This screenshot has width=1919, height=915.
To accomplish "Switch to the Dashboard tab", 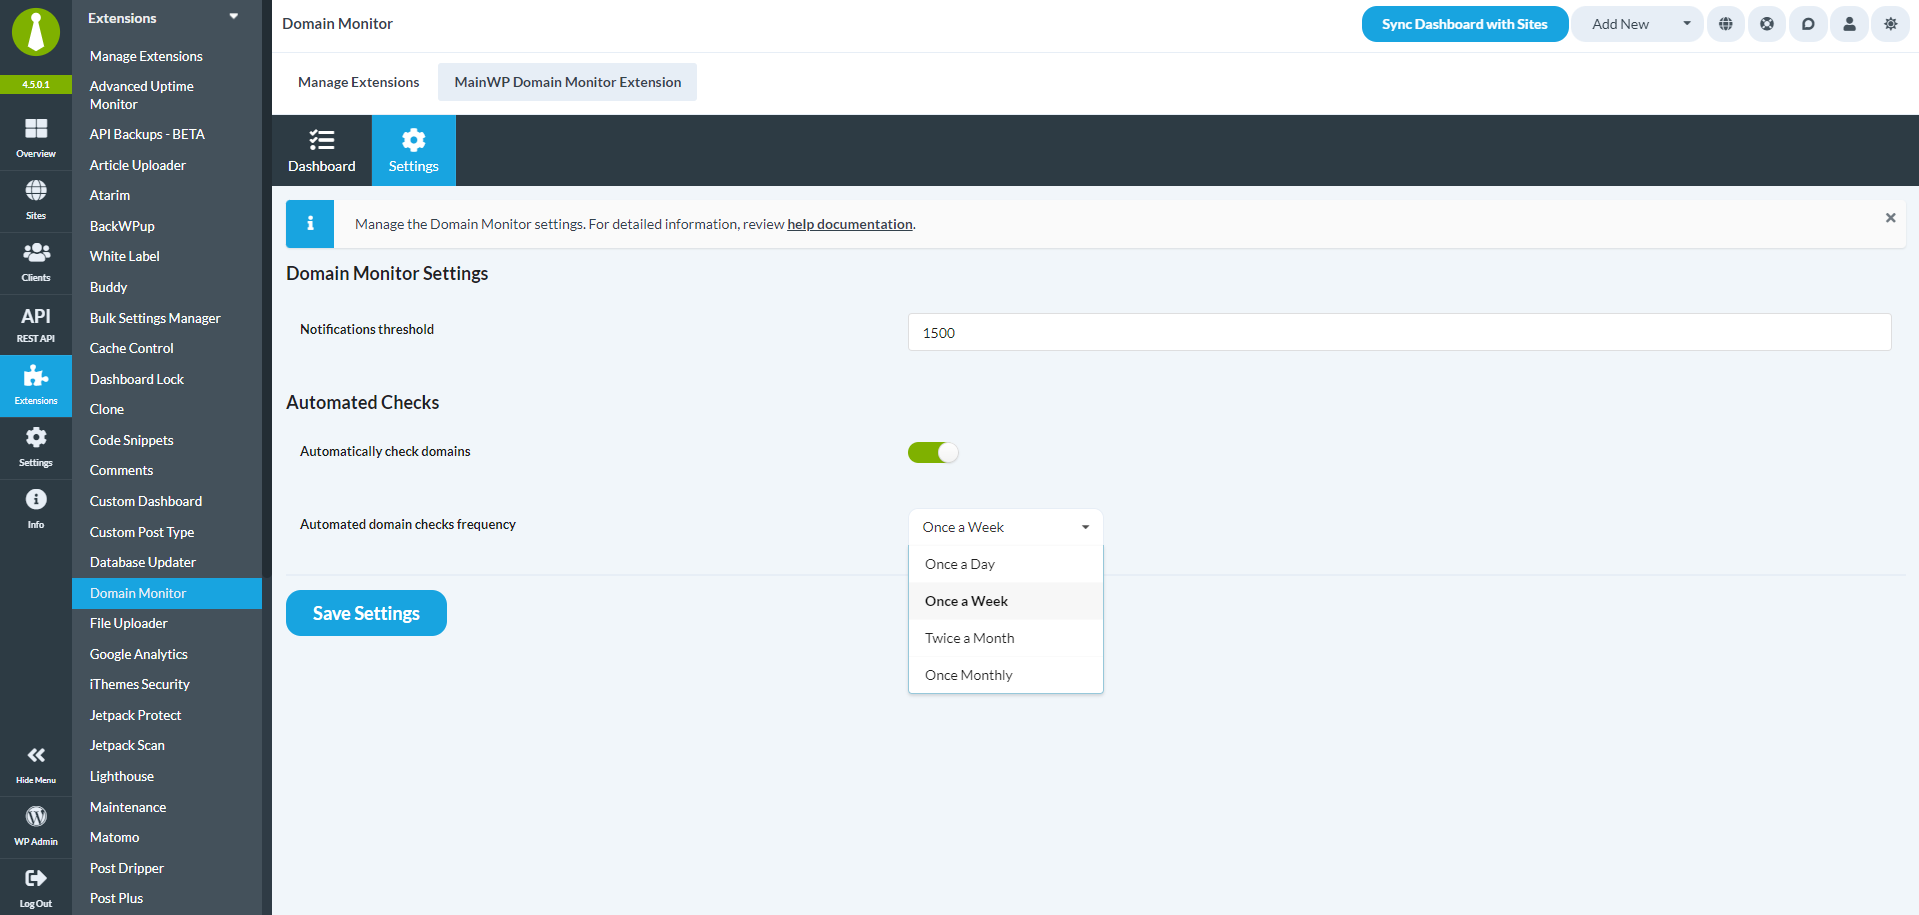I will tap(322, 151).
